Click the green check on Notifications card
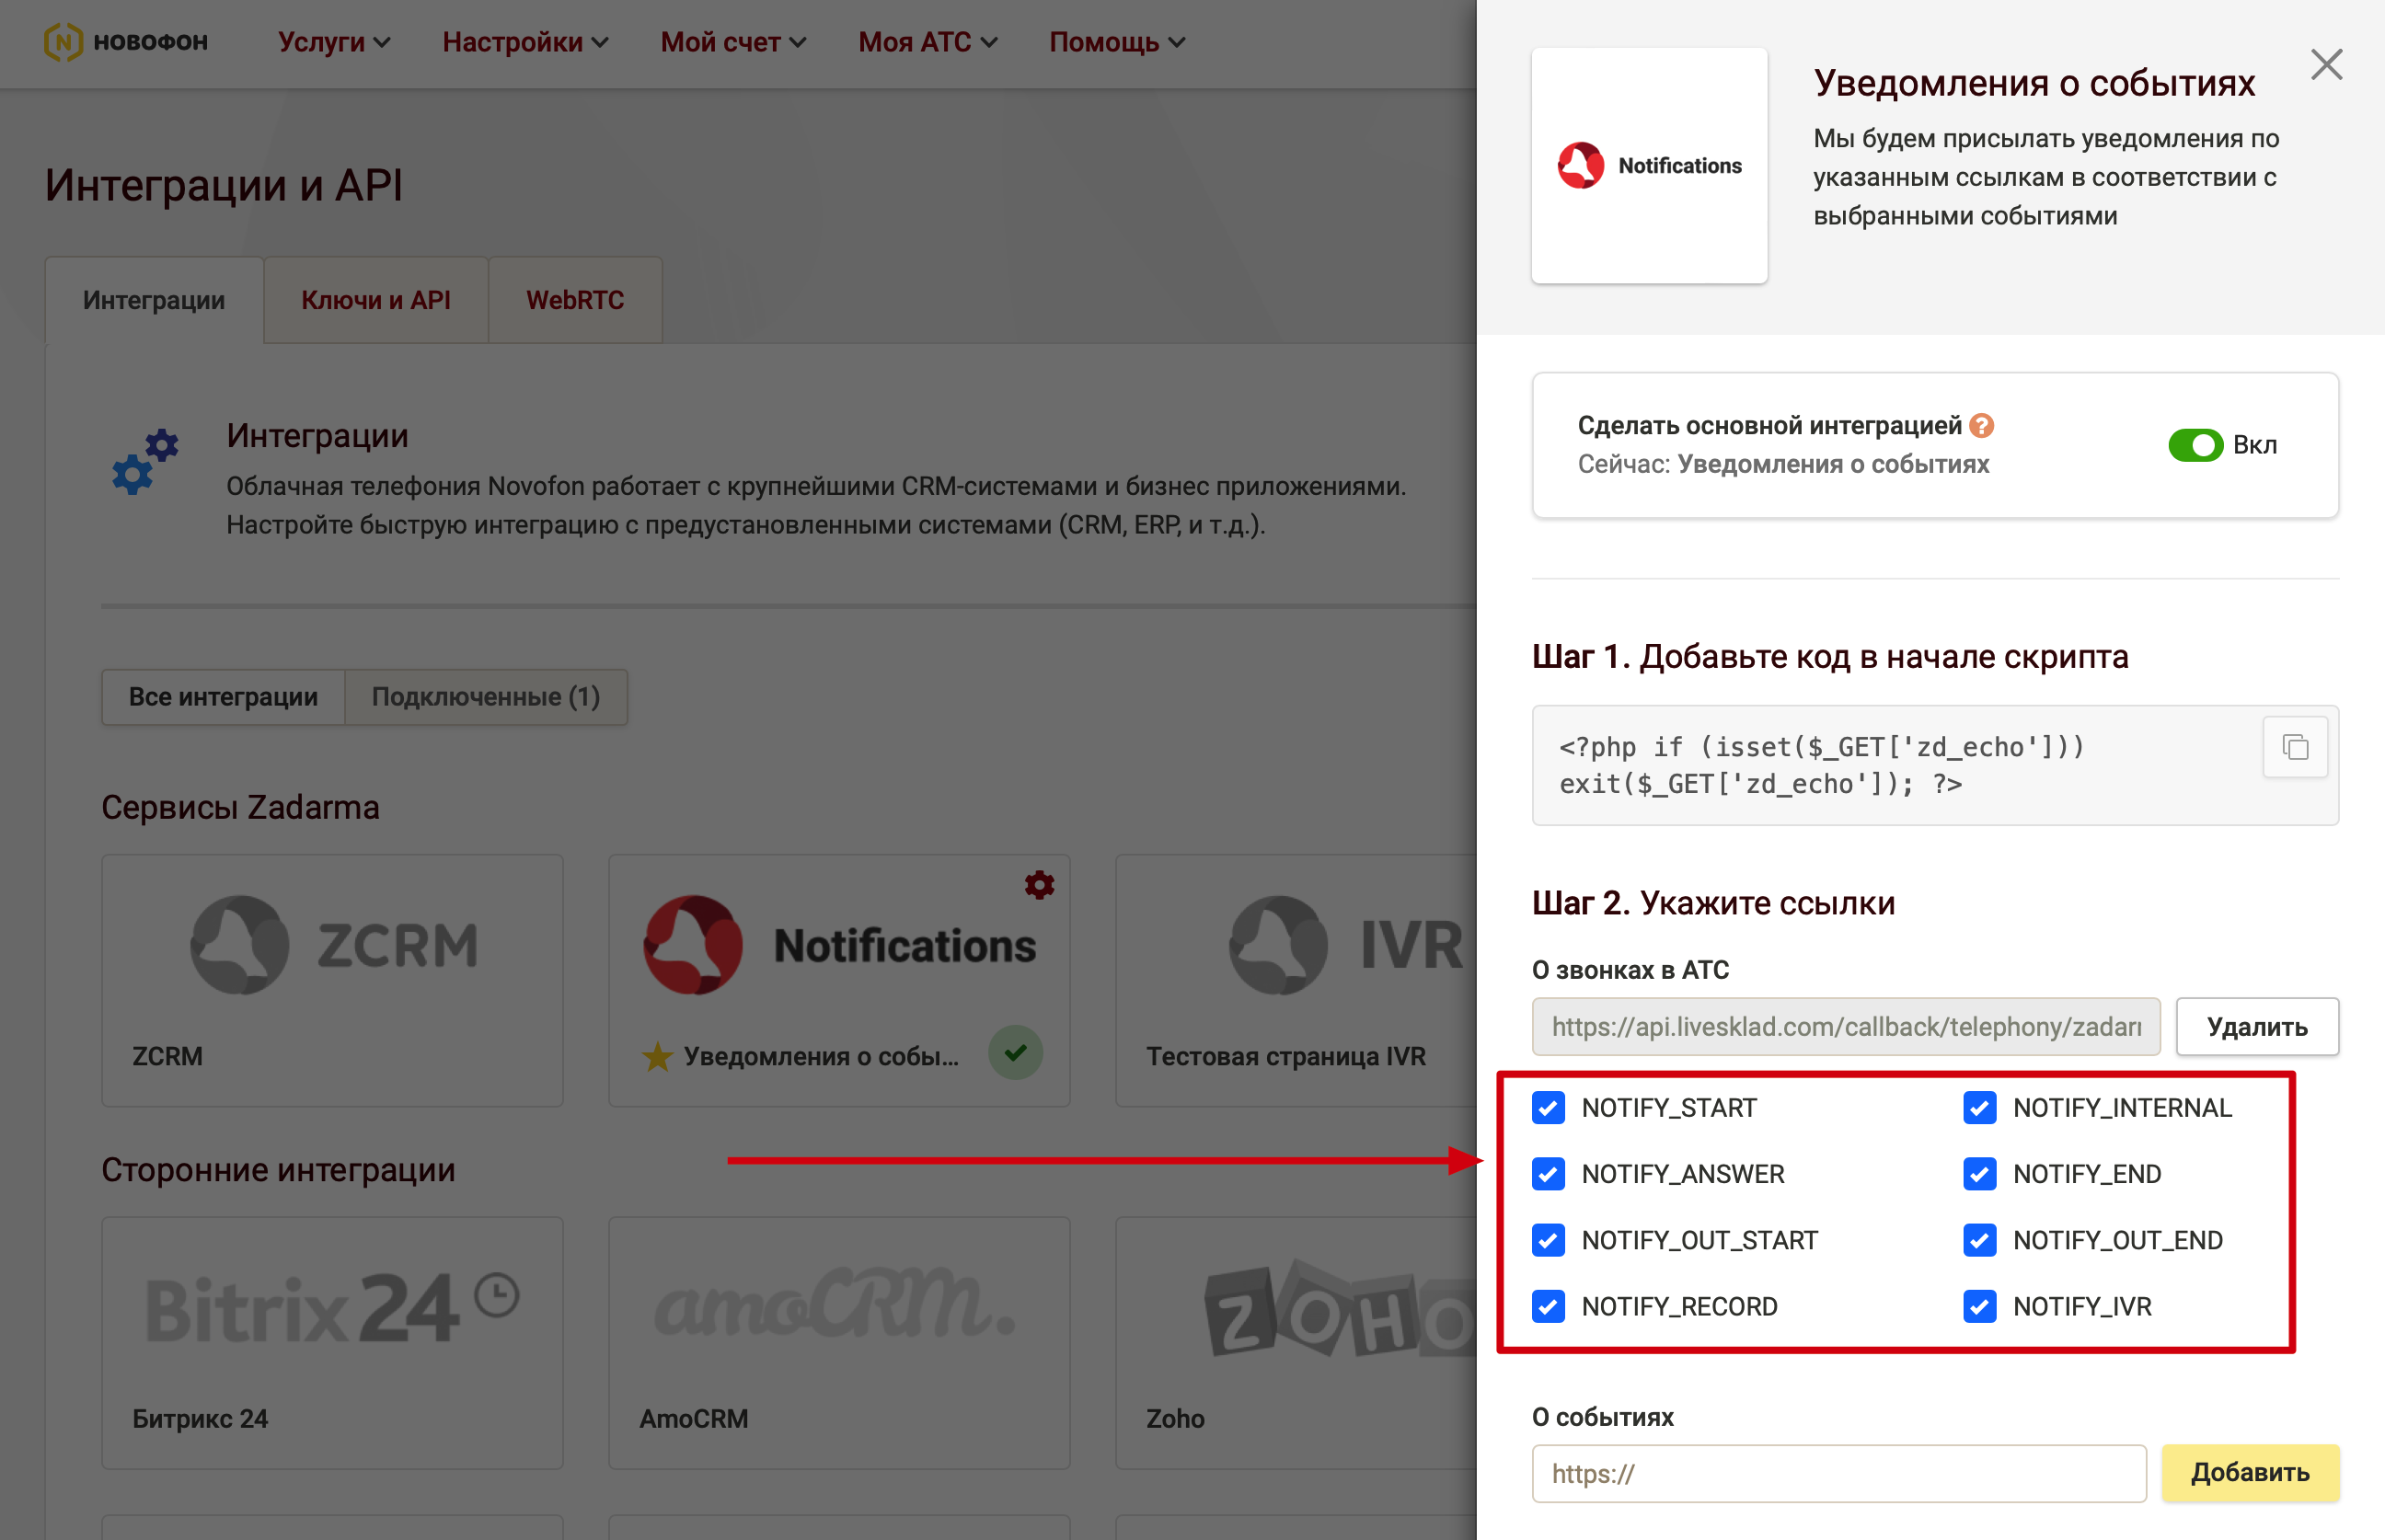Viewport: 2385px width, 1540px height. [1015, 1053]
